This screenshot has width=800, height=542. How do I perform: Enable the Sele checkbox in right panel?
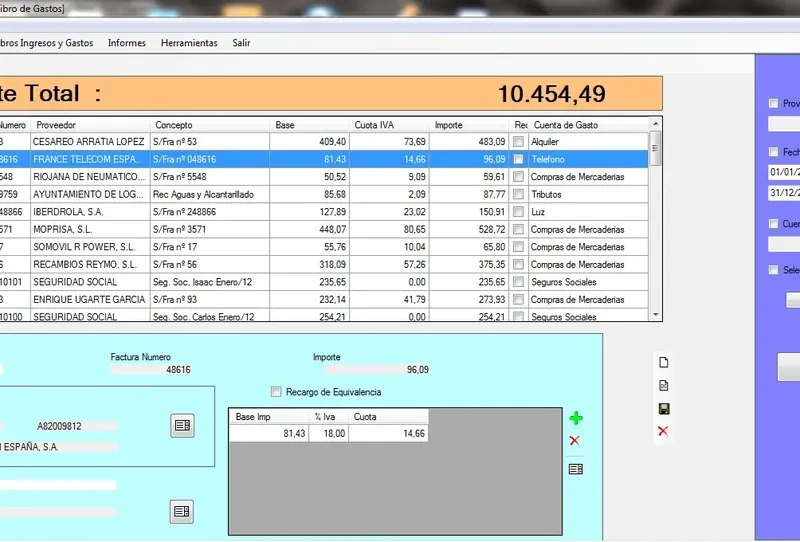(773, 269)
